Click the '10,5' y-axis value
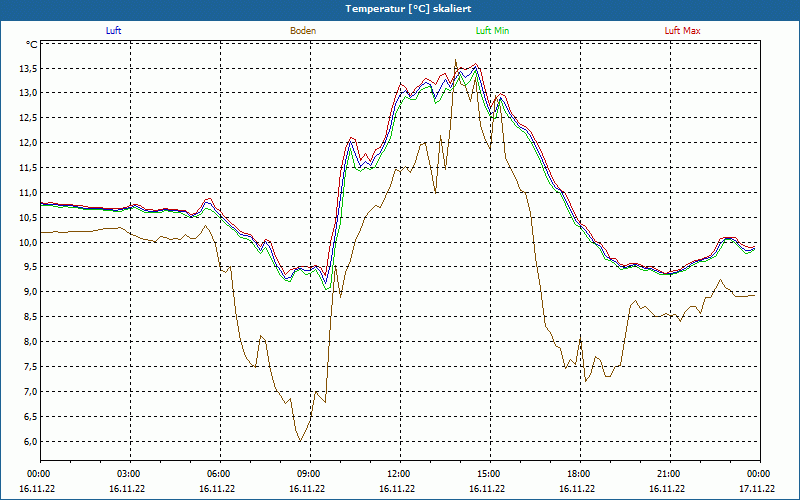The height and width of the screenshot is (500, 800). click(28, 217)
